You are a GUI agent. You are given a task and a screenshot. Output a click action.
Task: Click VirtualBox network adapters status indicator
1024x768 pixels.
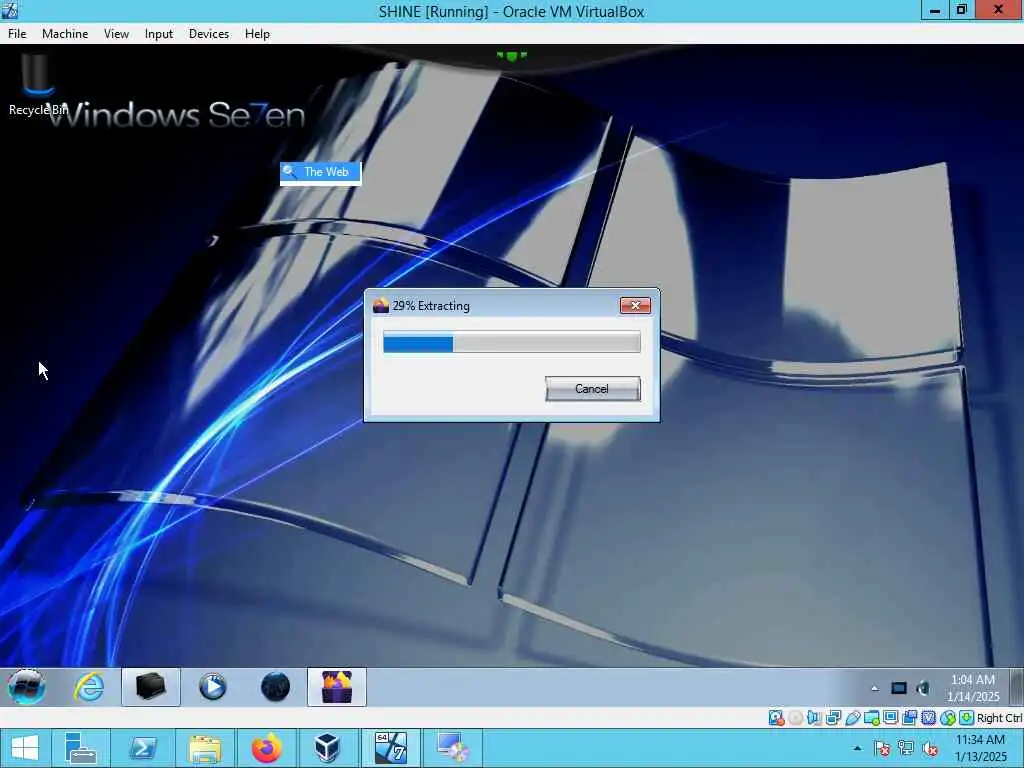point(833,718)
